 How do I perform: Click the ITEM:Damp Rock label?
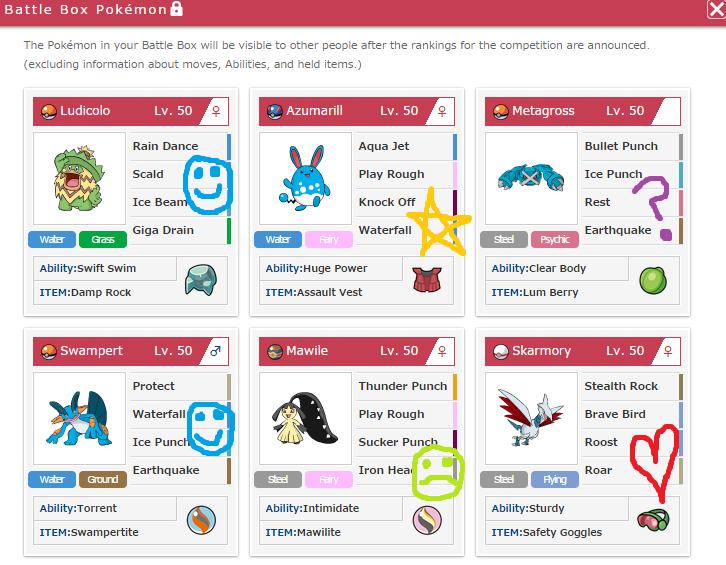pos(85,293)
